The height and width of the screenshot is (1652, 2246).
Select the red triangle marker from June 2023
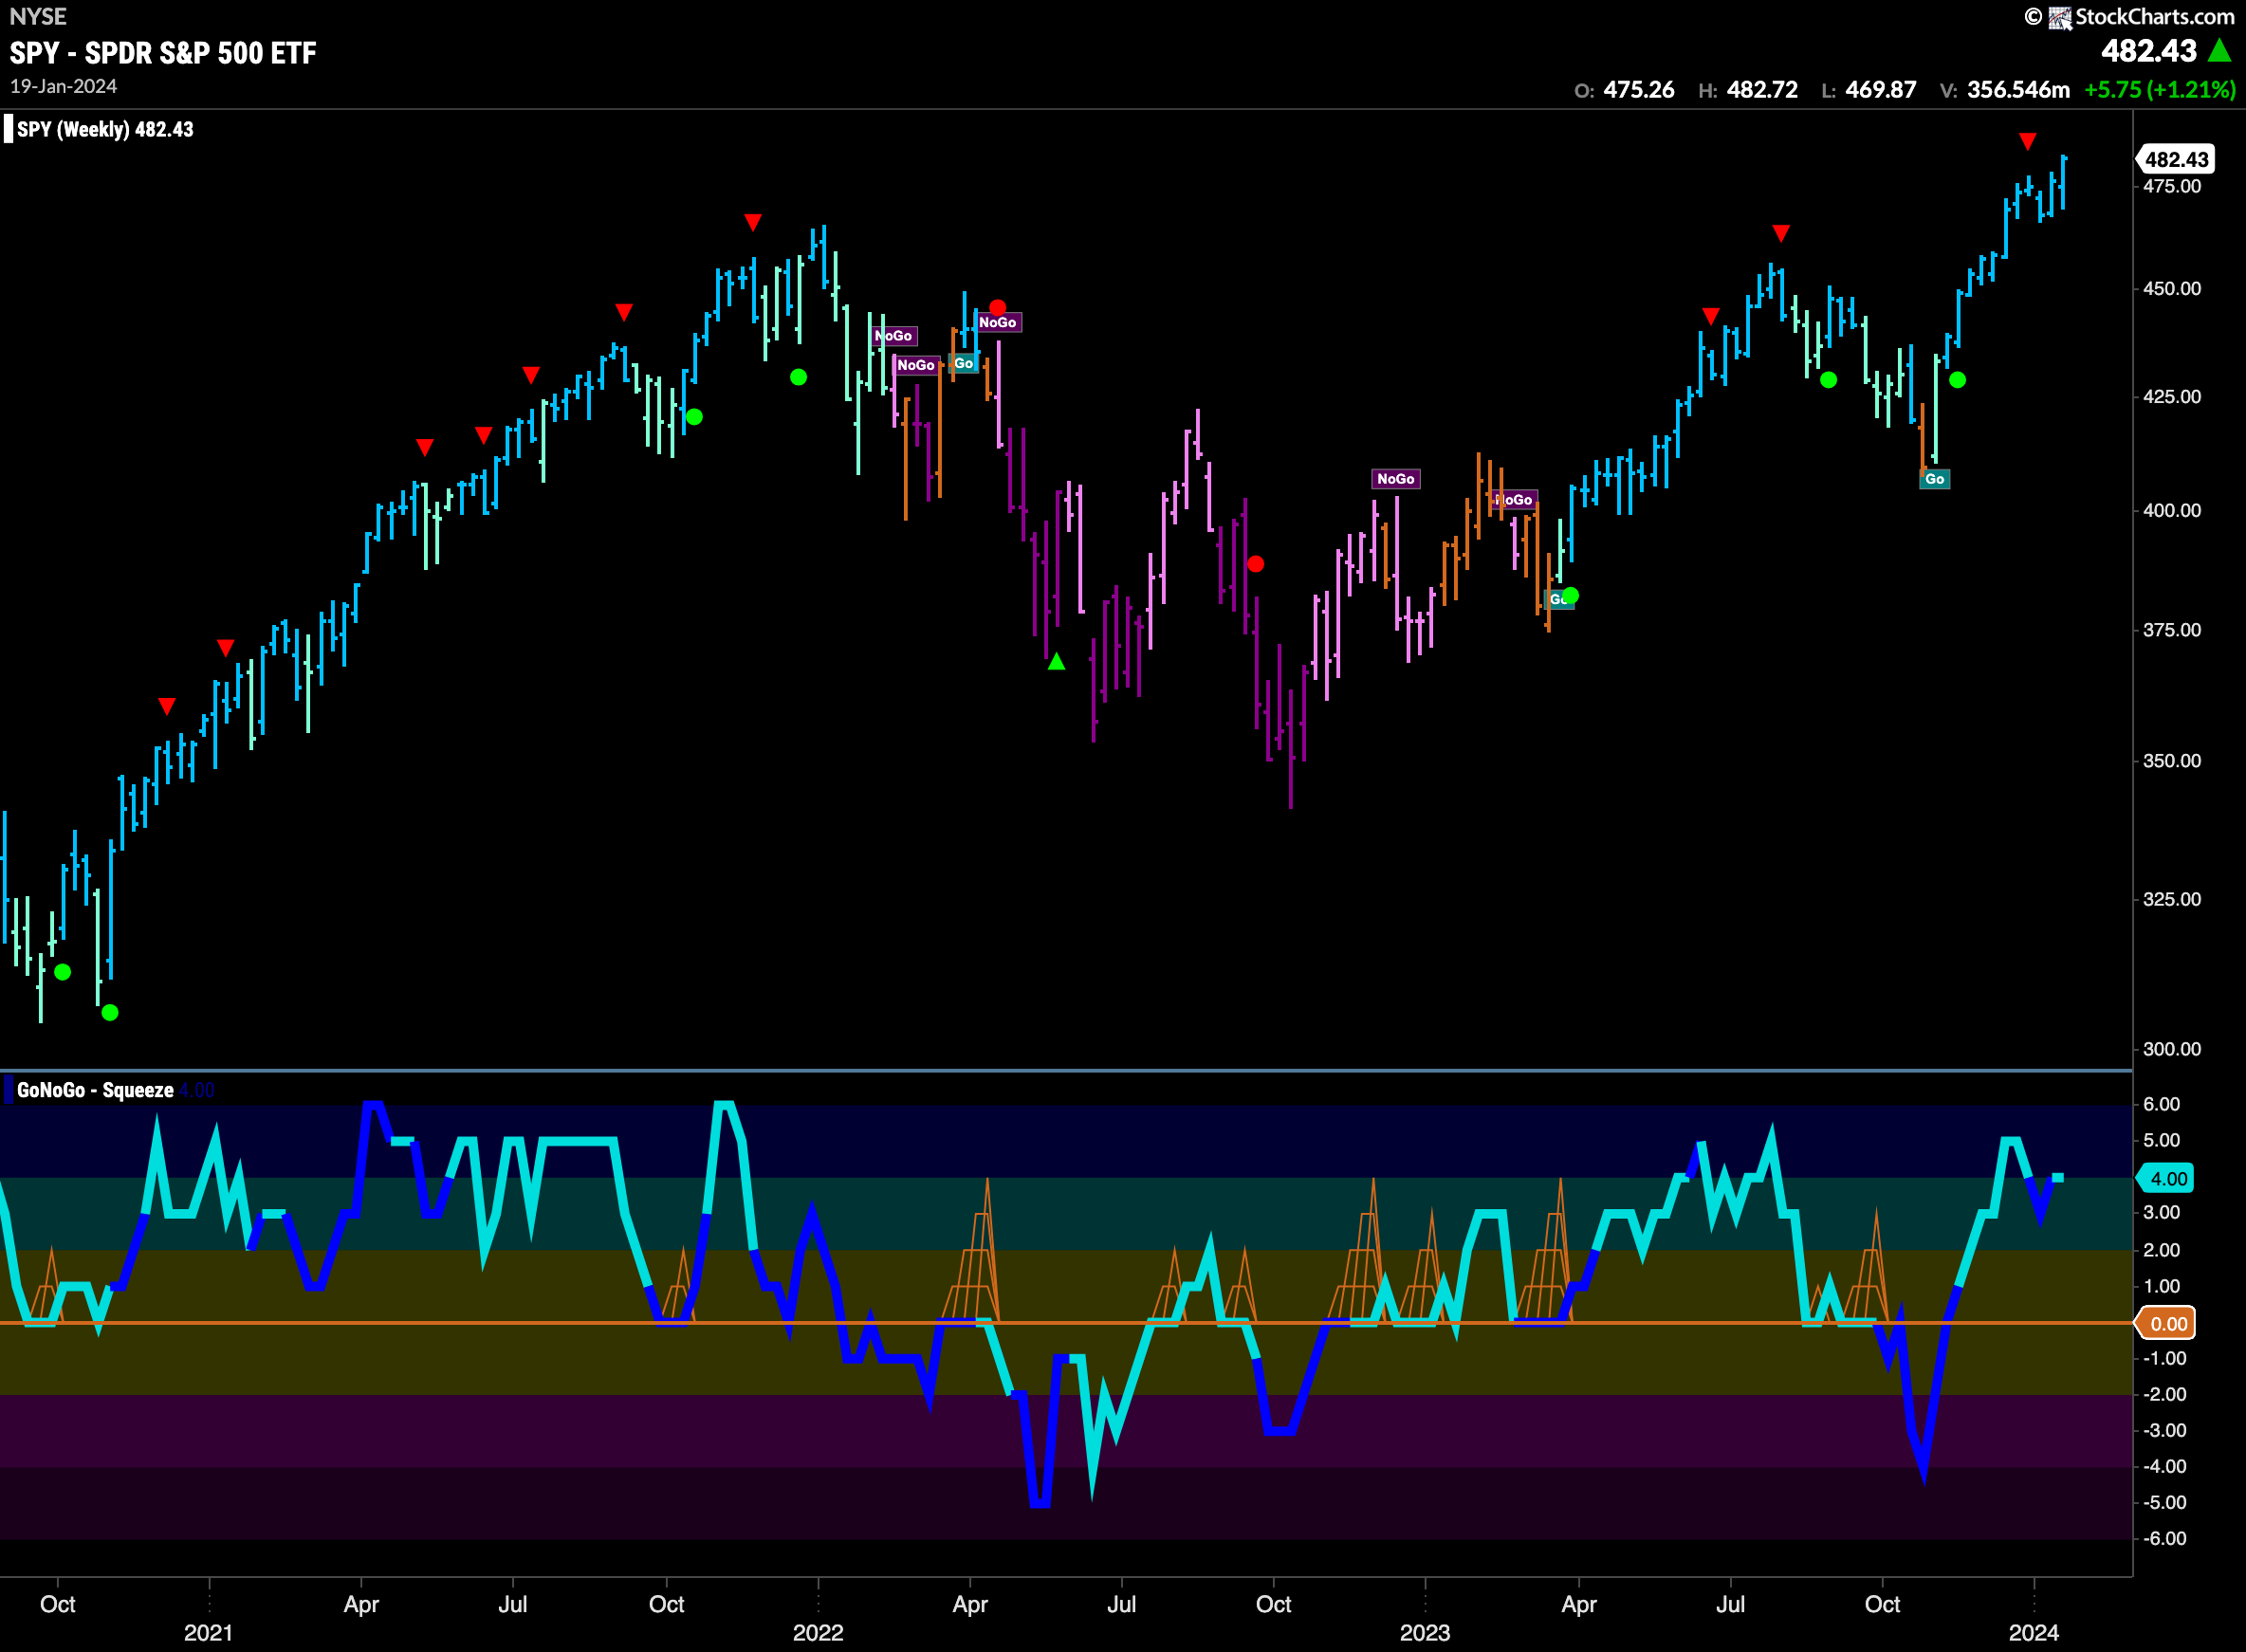[x=1711, y=316]
